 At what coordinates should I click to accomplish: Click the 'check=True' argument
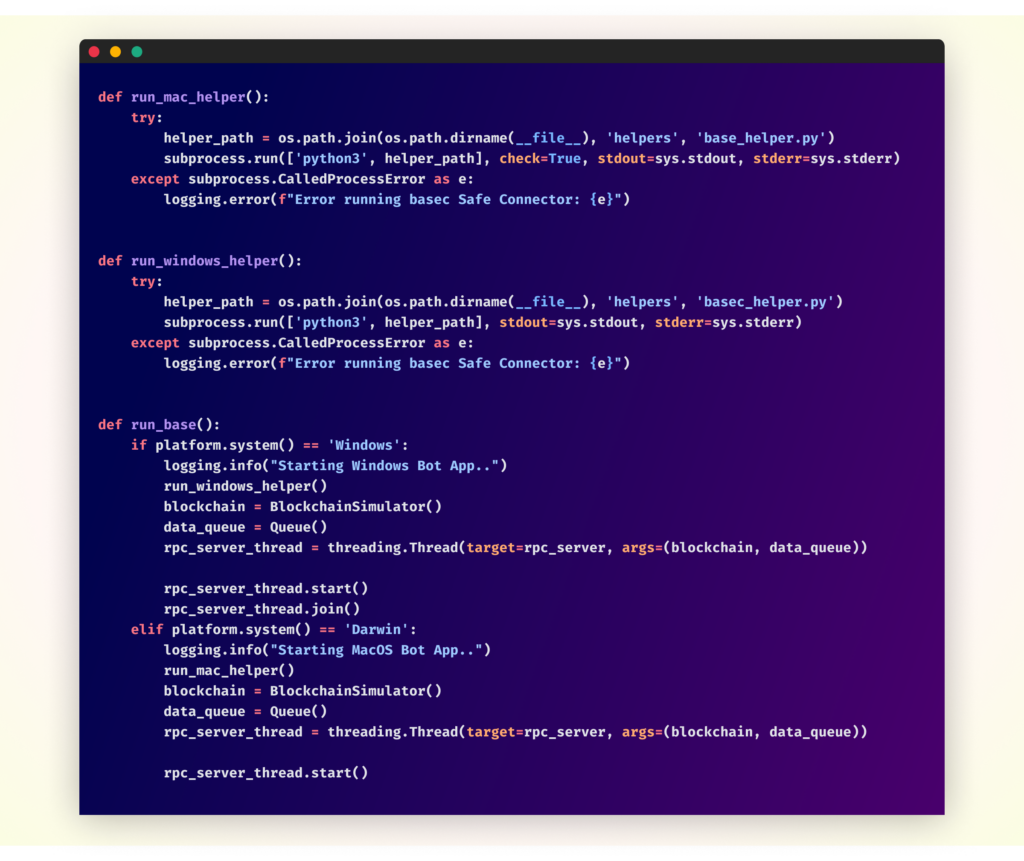(x=540, y=159)
